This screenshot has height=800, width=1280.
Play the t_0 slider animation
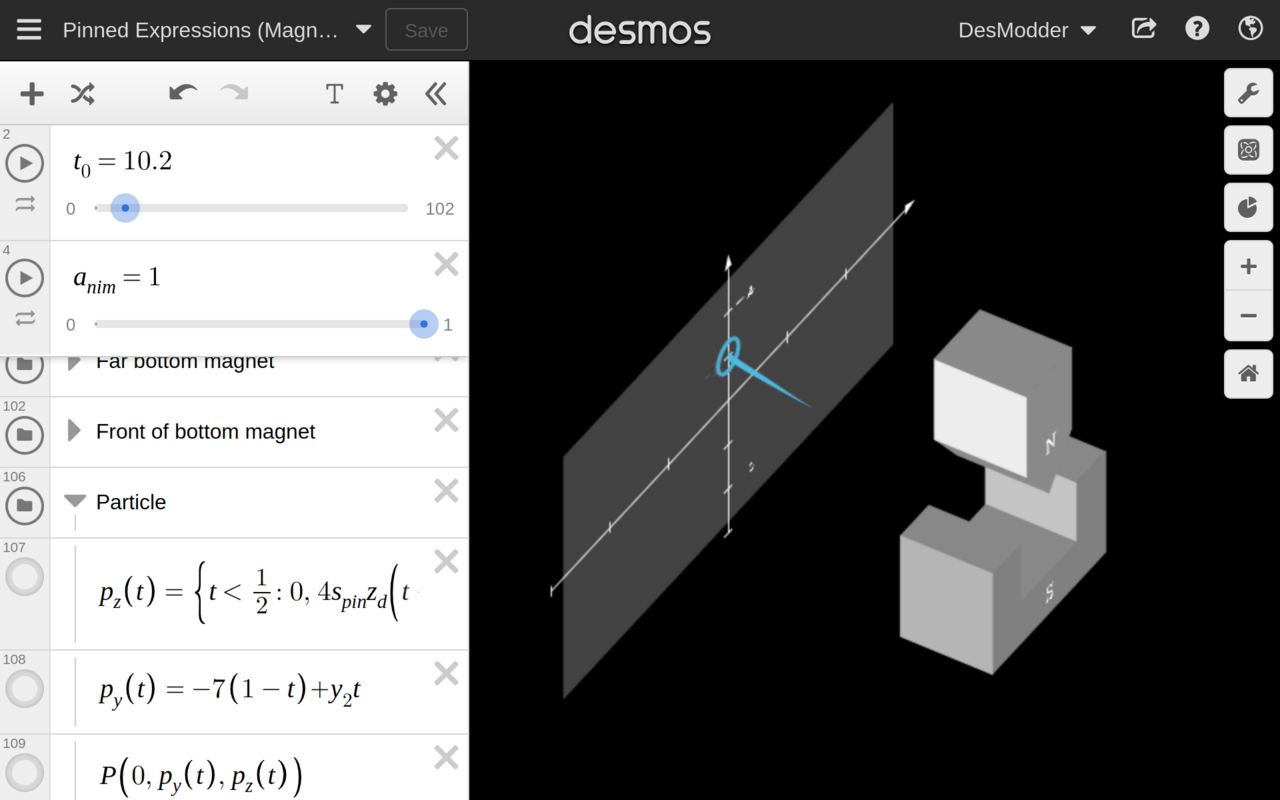click(x=24, y=162)
